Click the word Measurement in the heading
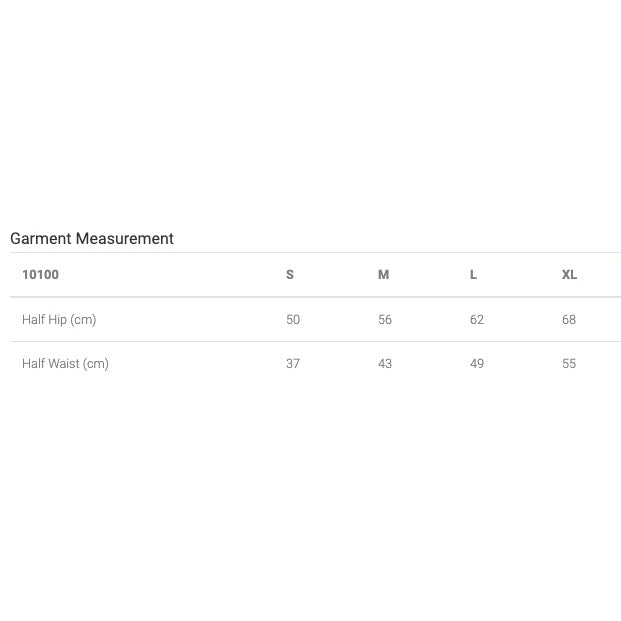 [x=125, y=238]
